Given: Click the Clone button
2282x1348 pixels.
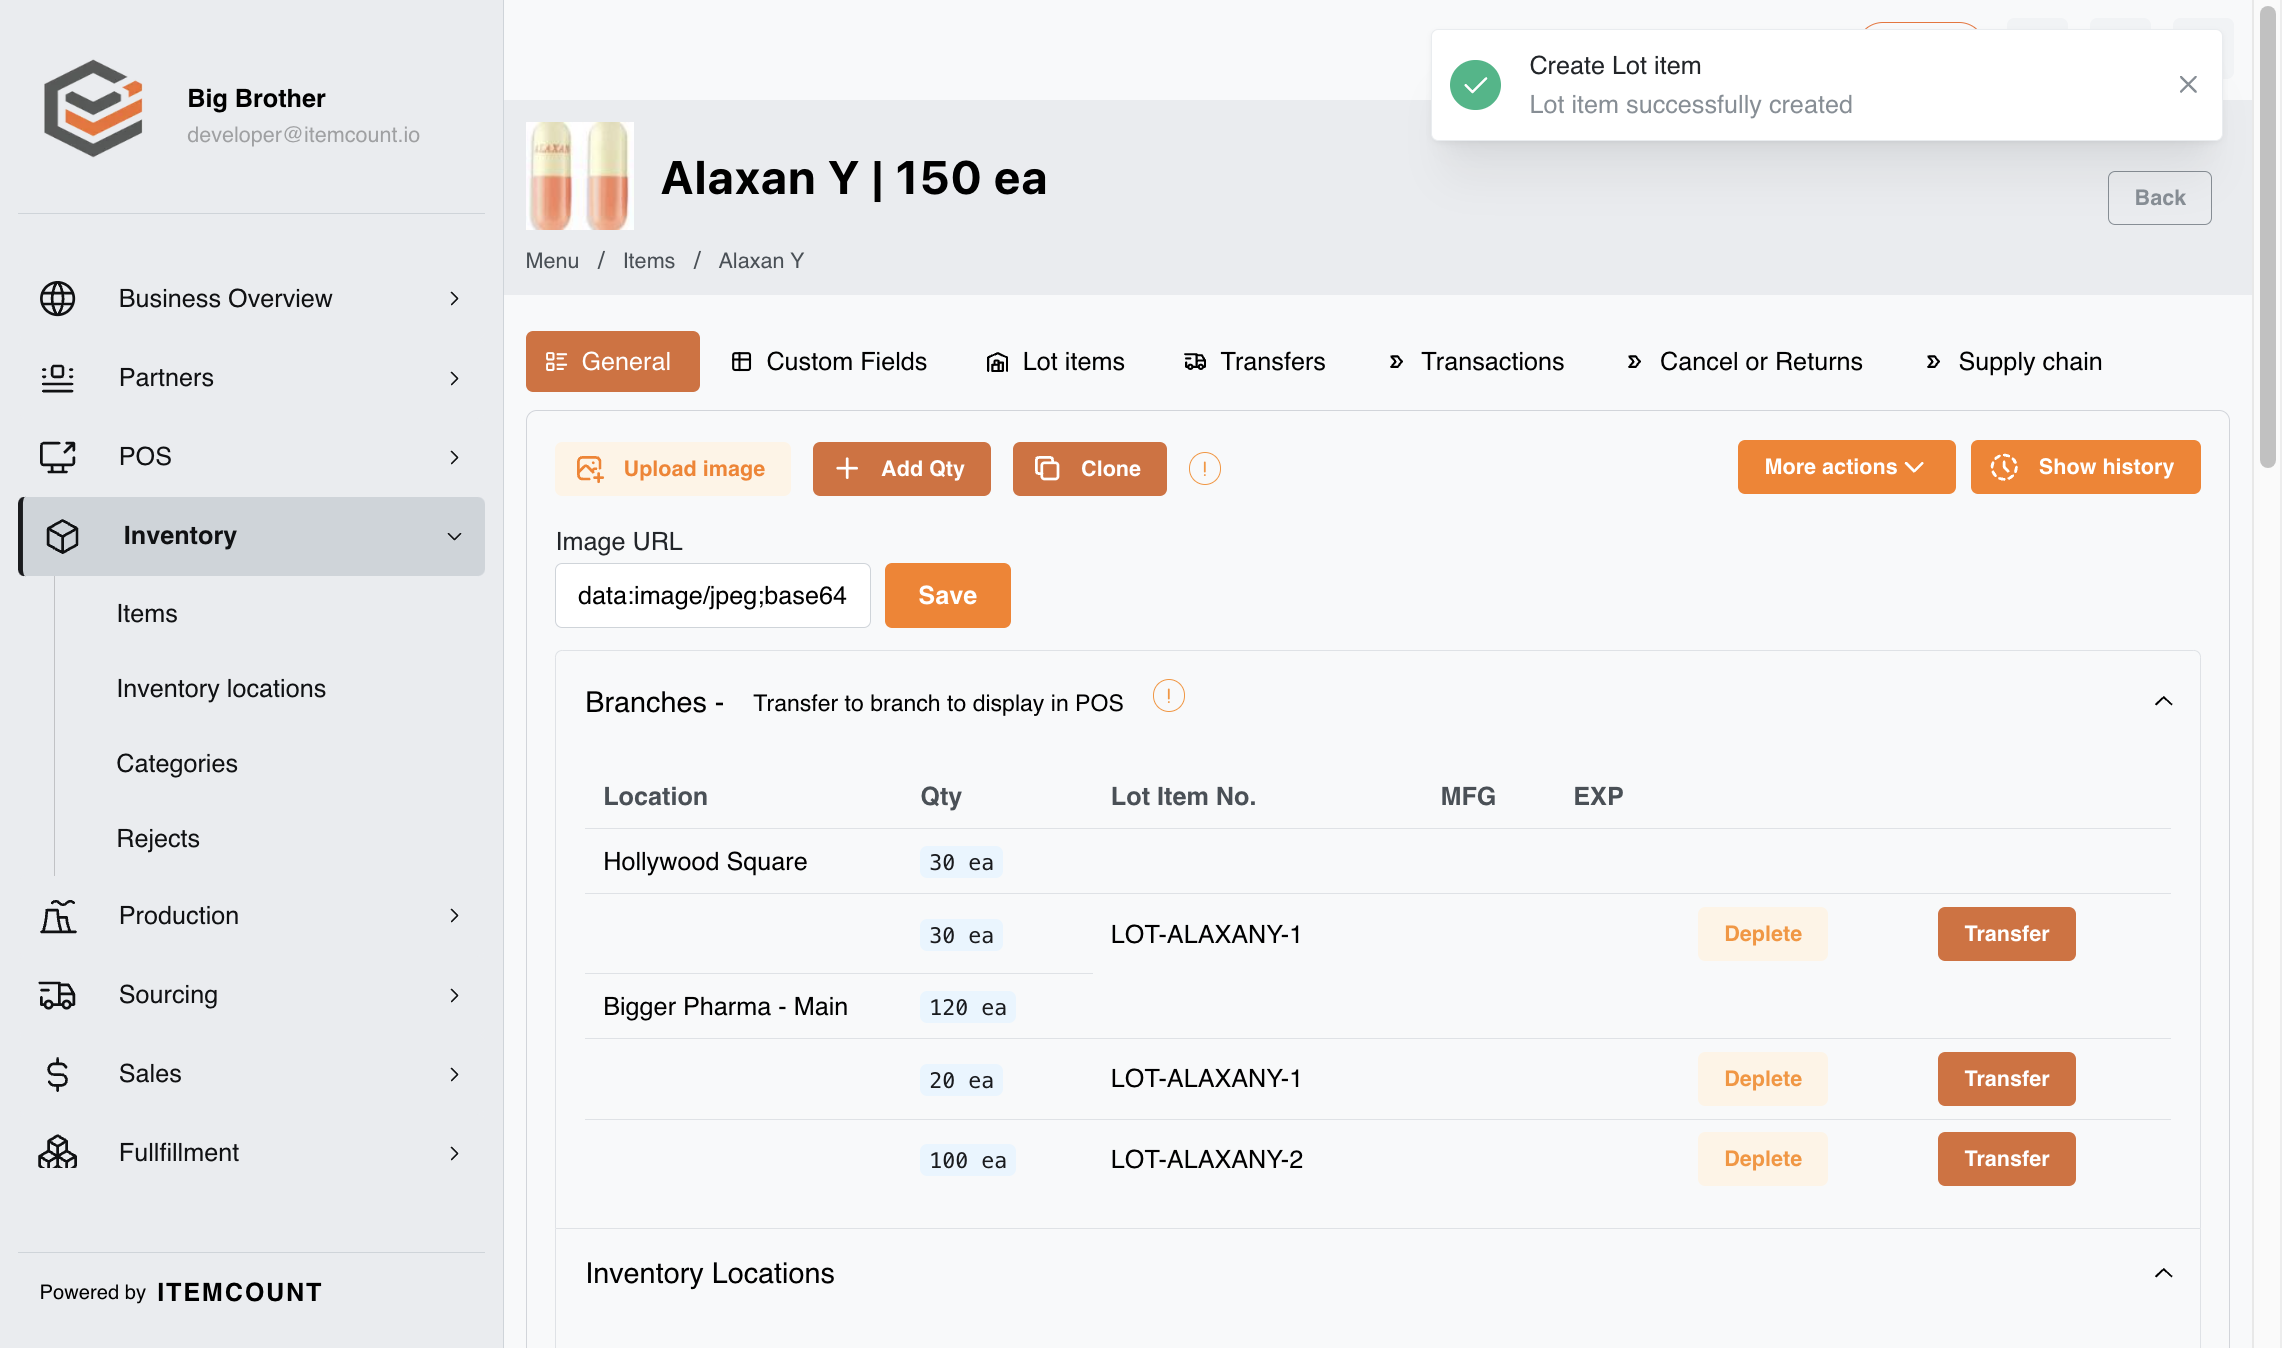Looking at the screenshot, I should pyautogui.click(x=1090, y=468).
